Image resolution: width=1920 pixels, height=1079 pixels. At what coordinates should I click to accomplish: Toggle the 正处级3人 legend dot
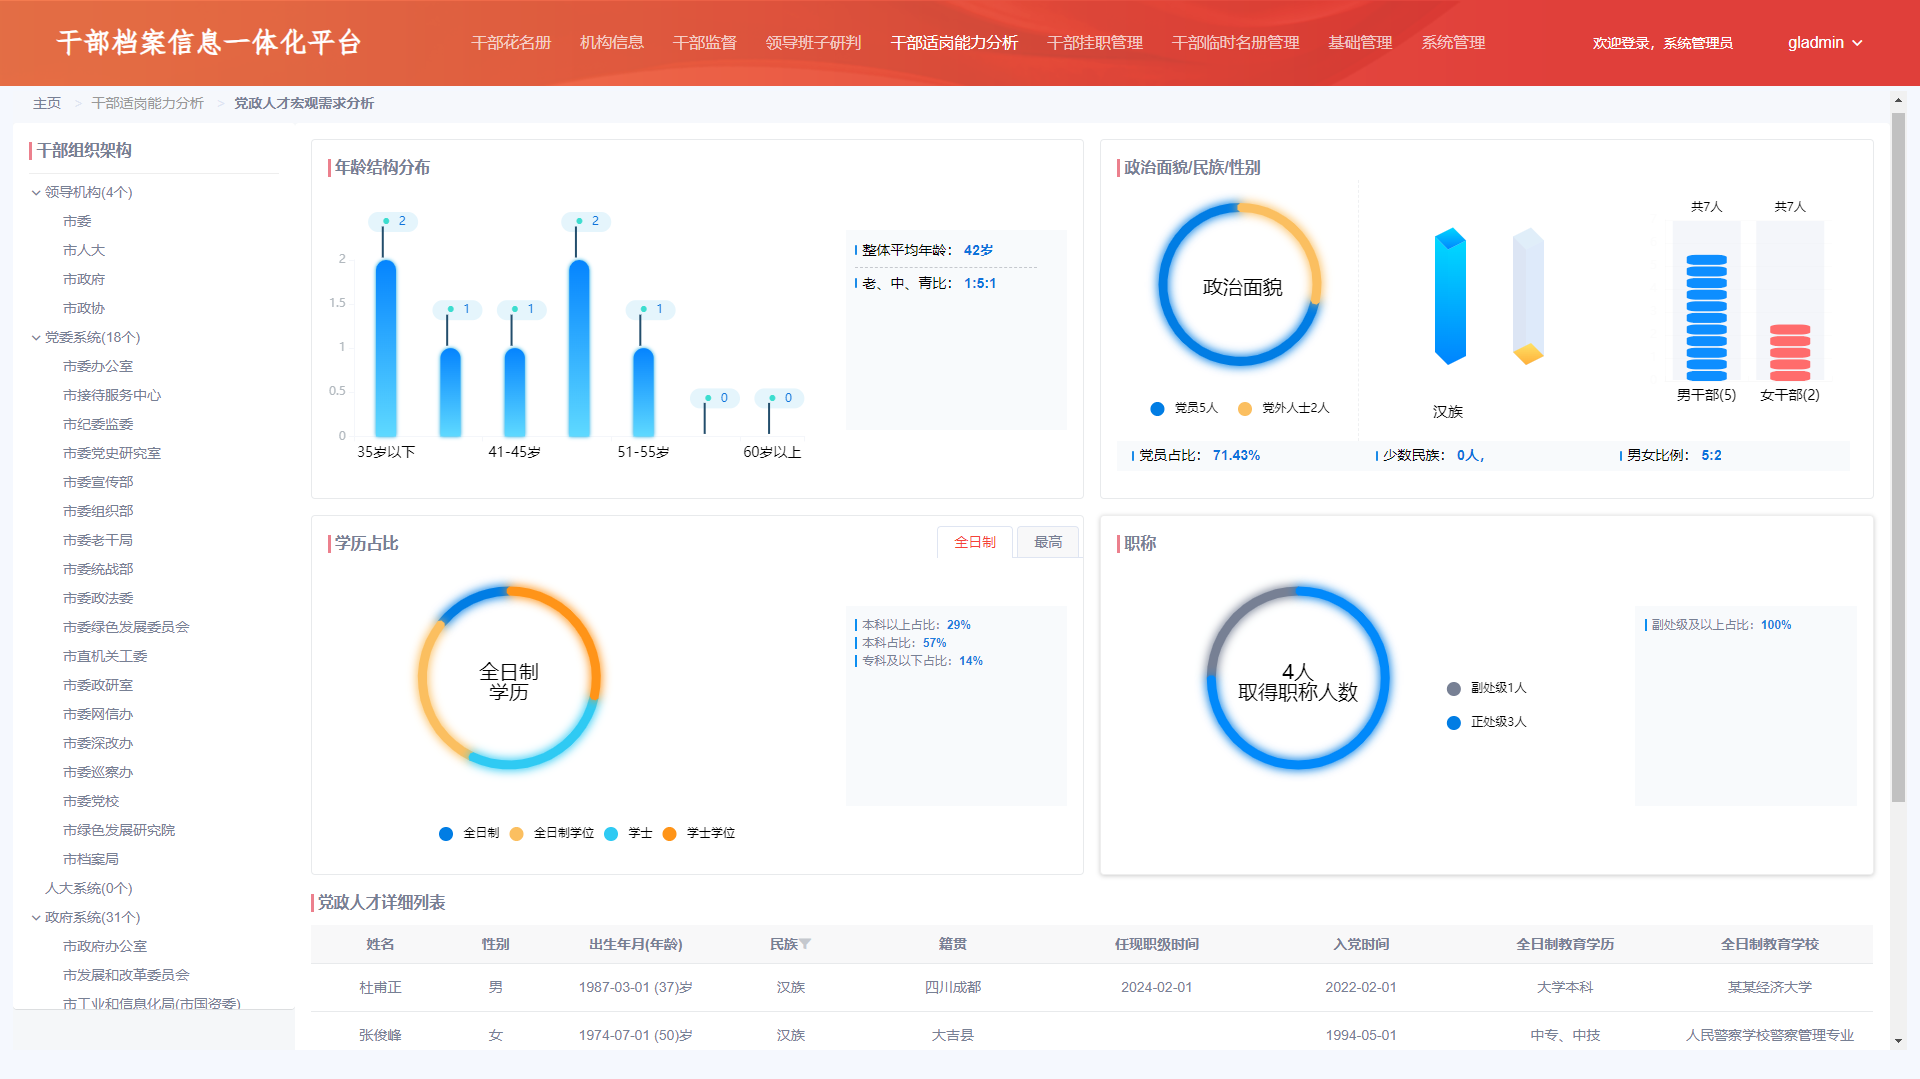(x=1454, y=722)
